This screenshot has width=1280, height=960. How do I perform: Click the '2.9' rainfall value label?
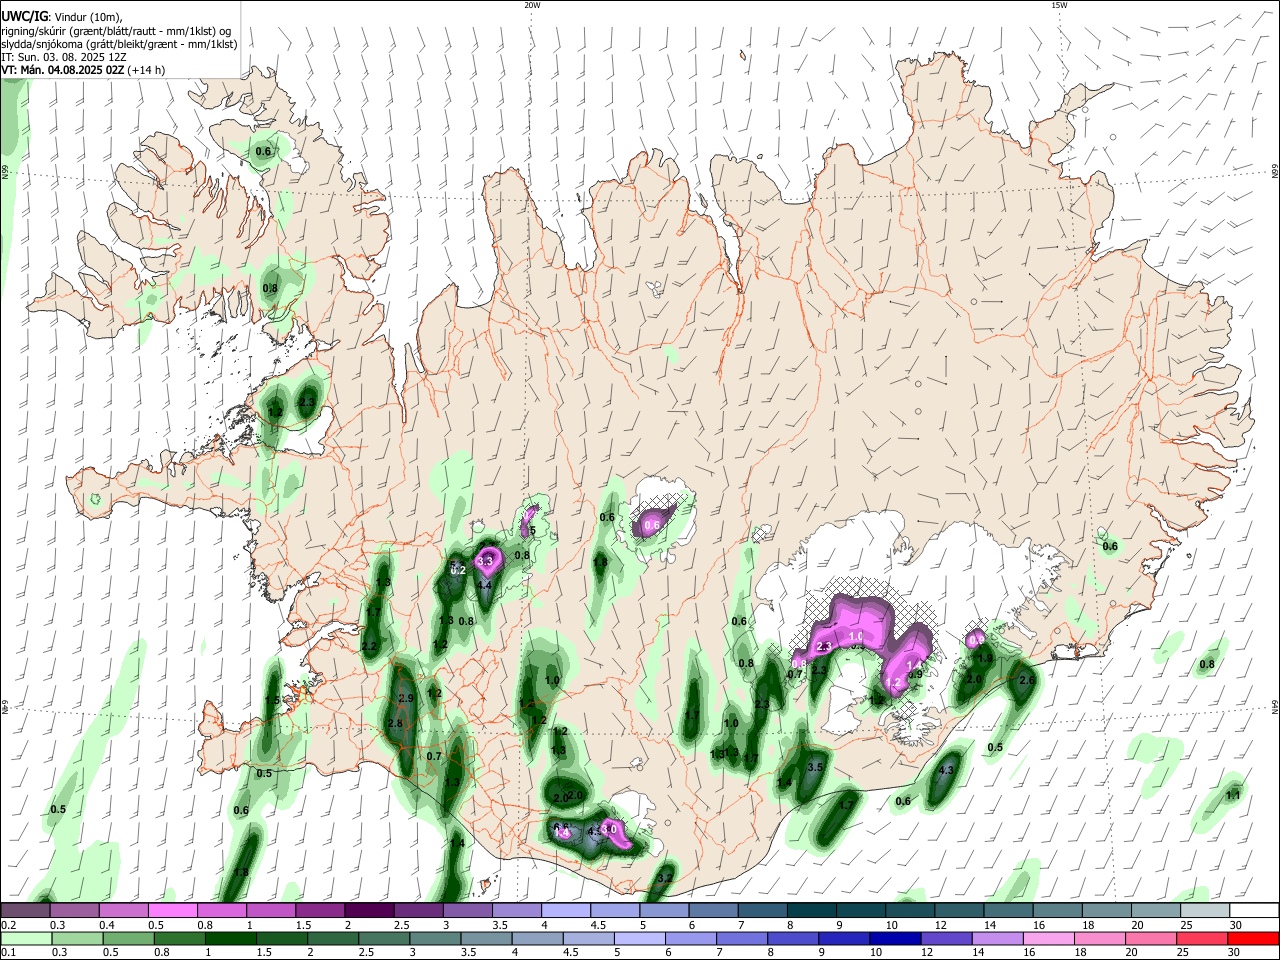point(406,698)
